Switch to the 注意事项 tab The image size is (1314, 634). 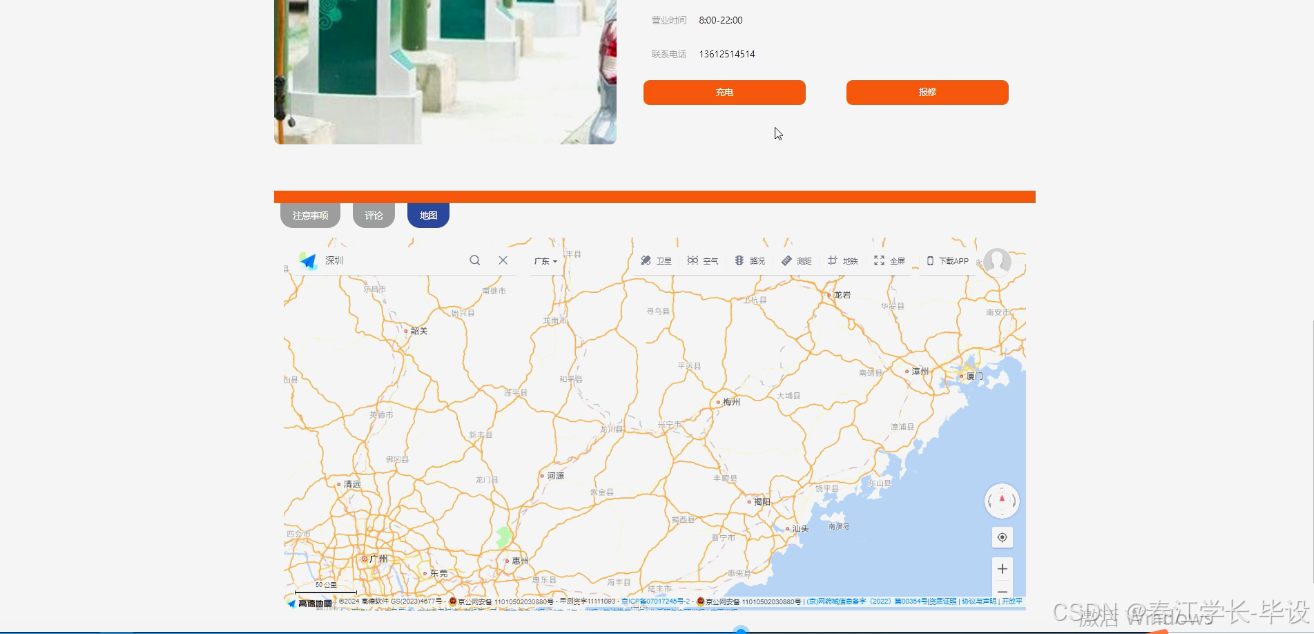(x=310, y=215)
